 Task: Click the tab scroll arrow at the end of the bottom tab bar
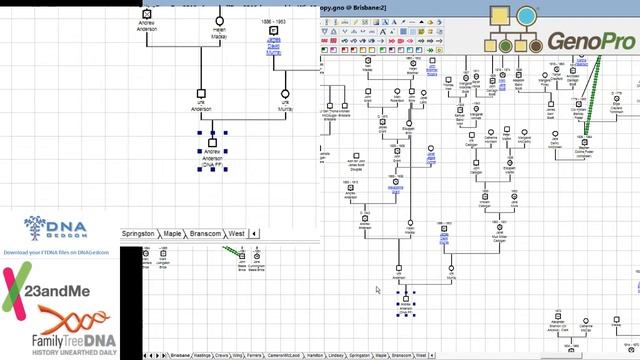pos(431,356)
